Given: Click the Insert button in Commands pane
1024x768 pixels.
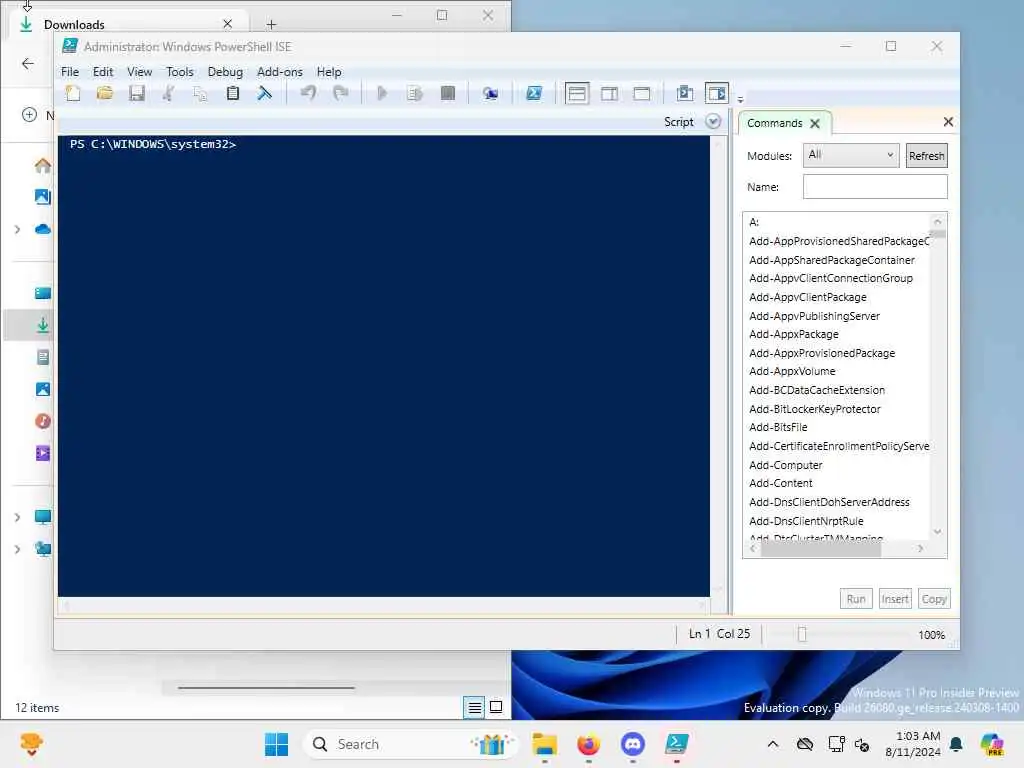Looking at the screenshot, I should [895, 599].
